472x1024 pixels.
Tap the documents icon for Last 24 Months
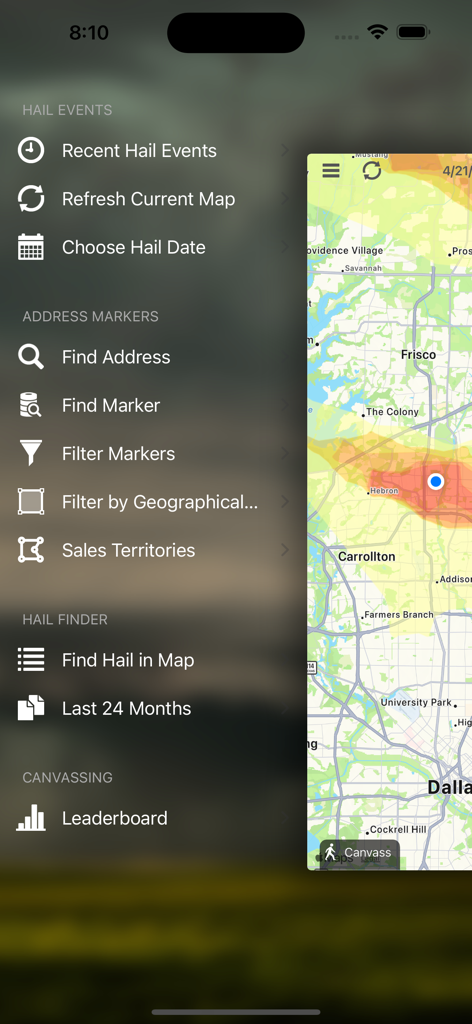[x=31, y=708]
